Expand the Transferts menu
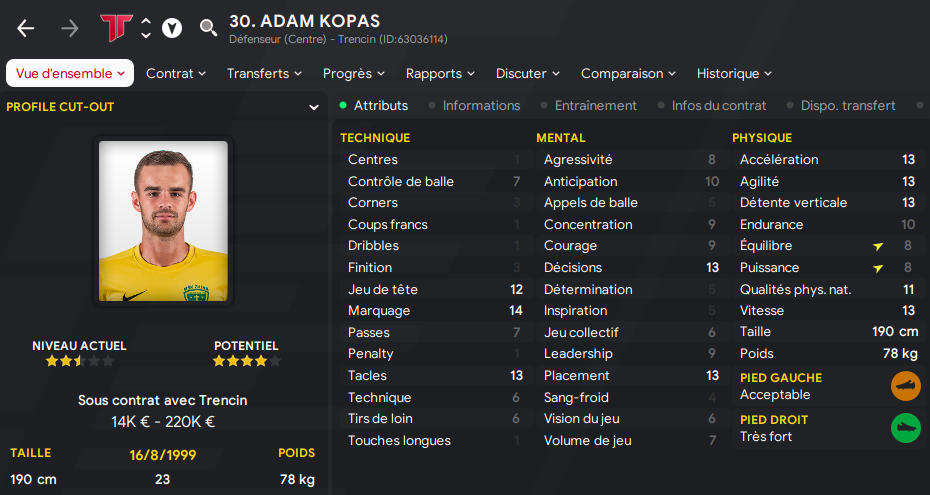Image resolution: width=930 pixels, height=495 pixels. click(x=264, y=73)
